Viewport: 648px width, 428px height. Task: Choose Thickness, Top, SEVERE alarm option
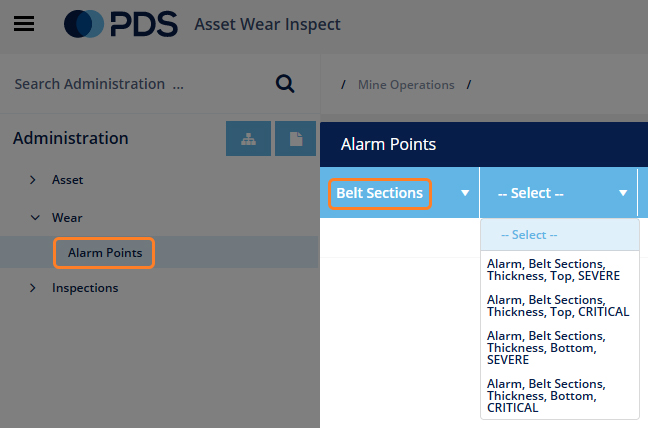[x=560, y=270]
